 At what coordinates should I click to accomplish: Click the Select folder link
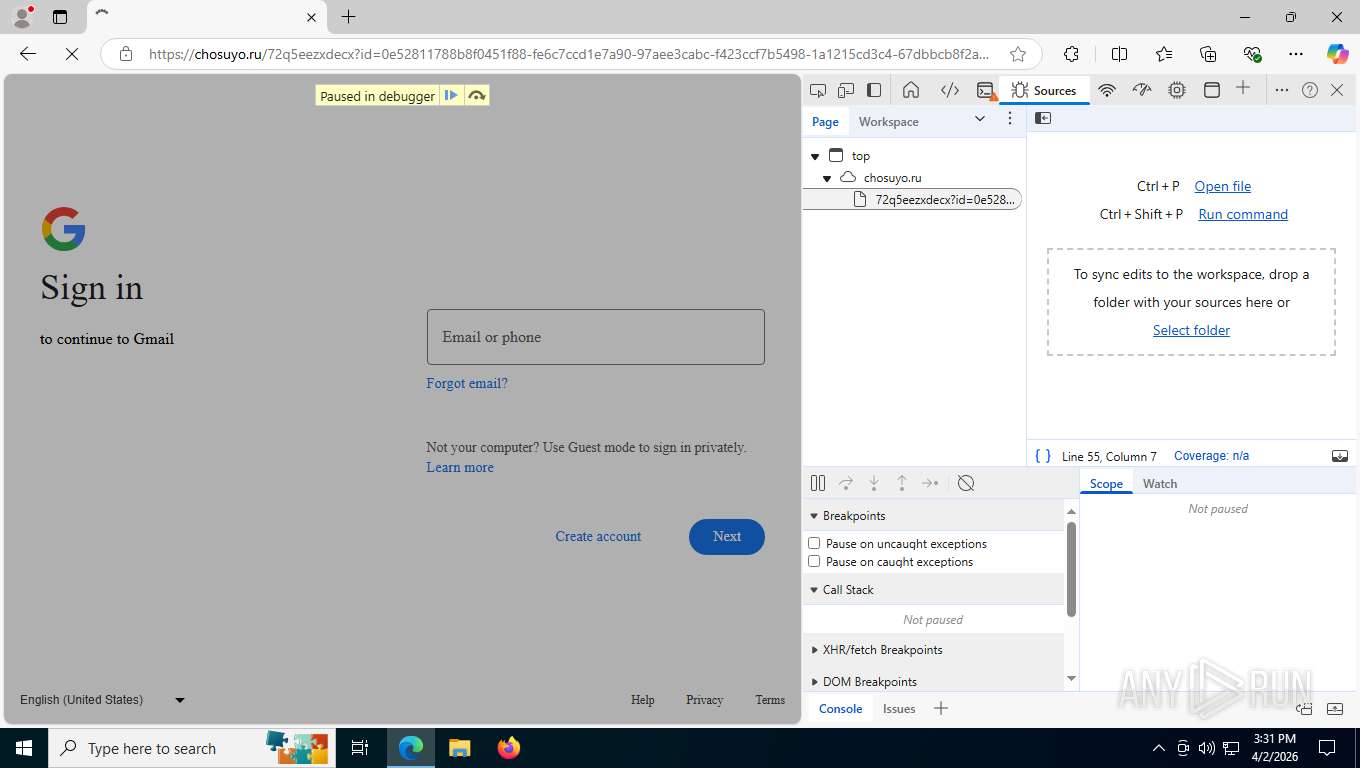coord(1191,330)
